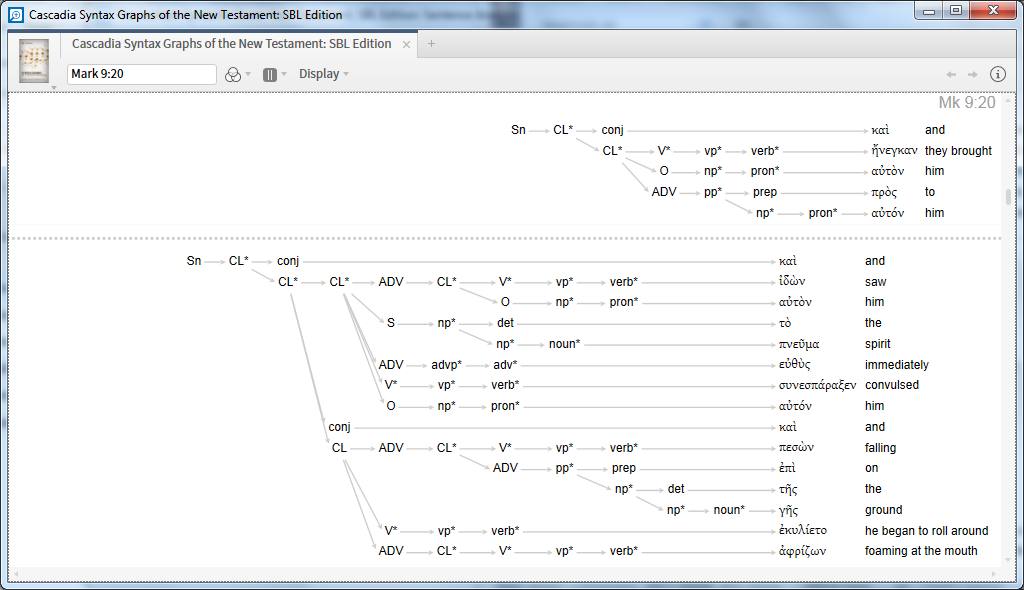
Task: Click Greek word ἐκυλίετο
Action: (803, 530)
